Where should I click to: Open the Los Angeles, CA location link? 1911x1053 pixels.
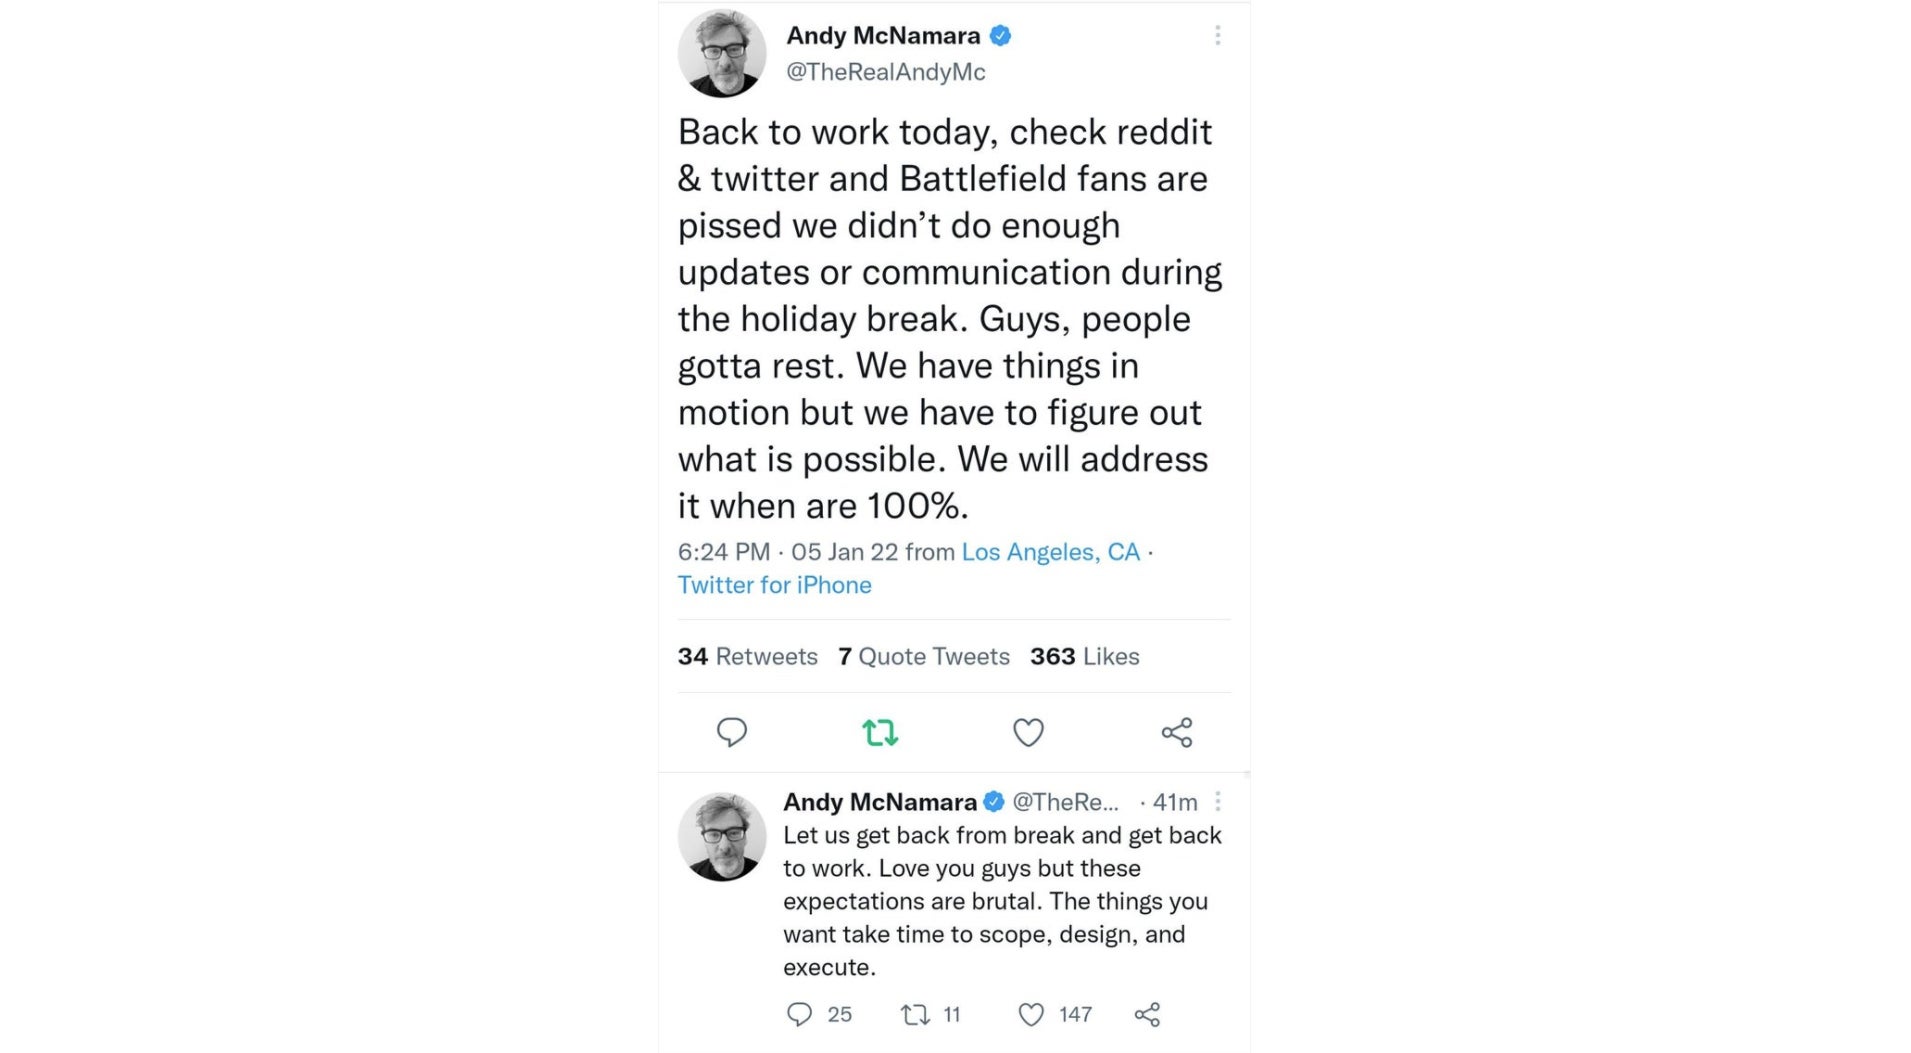(1050, 552)
